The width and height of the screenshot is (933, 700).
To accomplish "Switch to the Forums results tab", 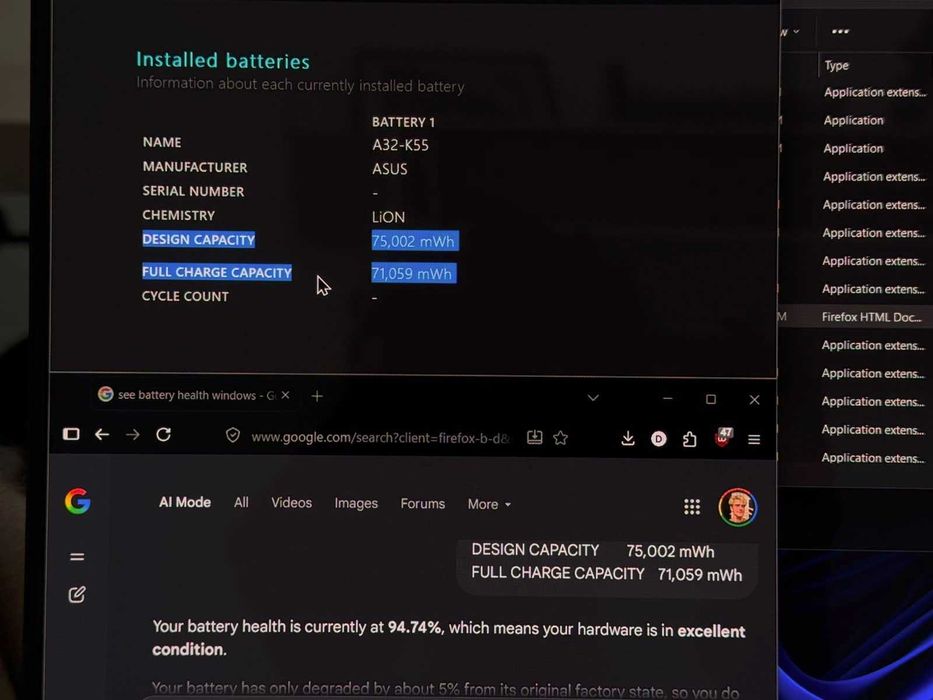I will 422,504.
